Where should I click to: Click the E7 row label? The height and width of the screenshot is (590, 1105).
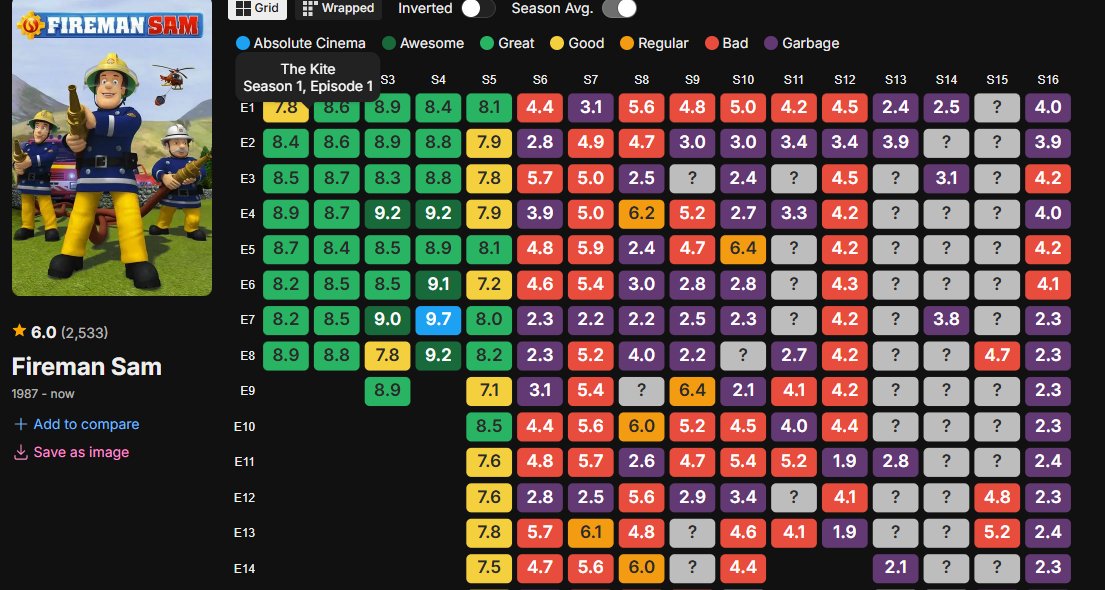pyautogui.click(x=247, y=320)
